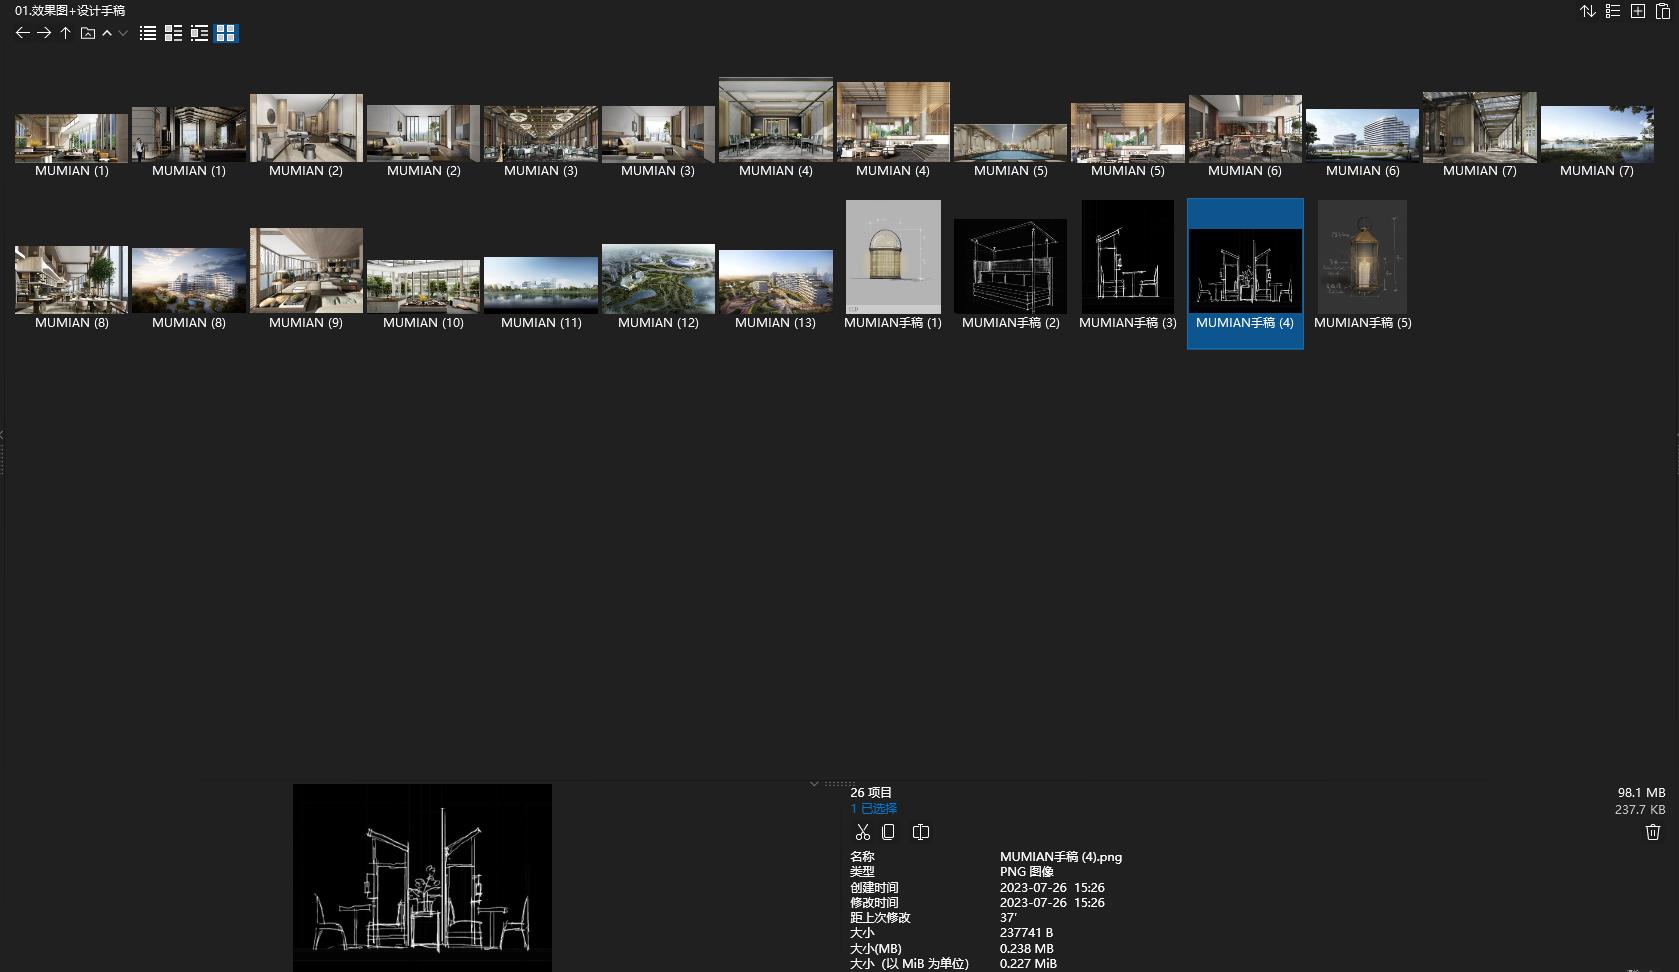The width and height of the screenshot is (1679, 972).
Task: Open the folder history dropdown
Action: coord(123,33)
